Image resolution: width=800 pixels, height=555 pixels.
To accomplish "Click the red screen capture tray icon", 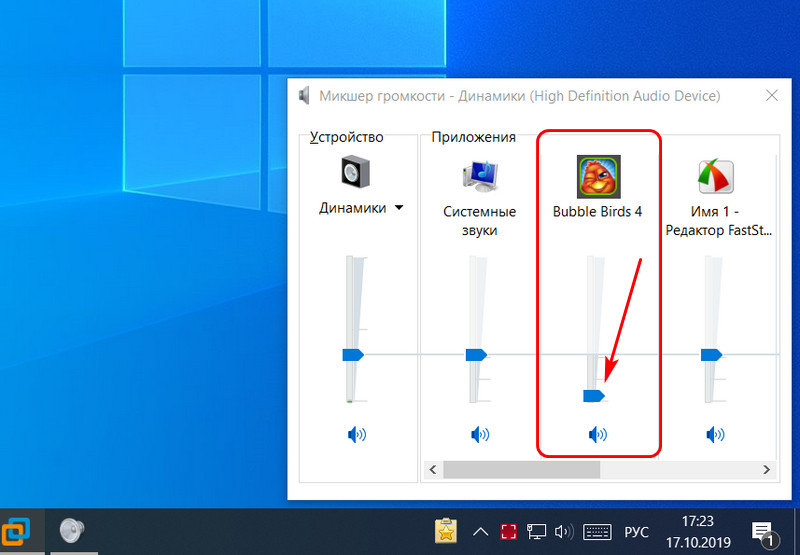I will (509, 532).
